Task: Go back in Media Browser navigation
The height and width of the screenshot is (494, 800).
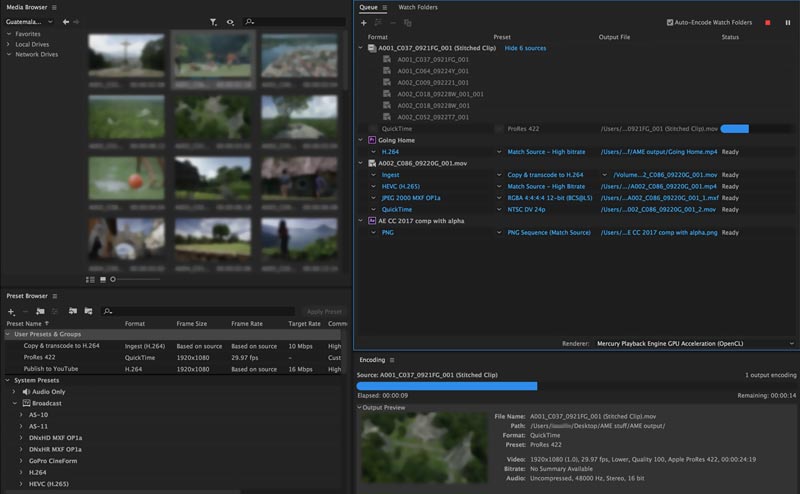Action: pyautogui.click(x=66, y=22)
